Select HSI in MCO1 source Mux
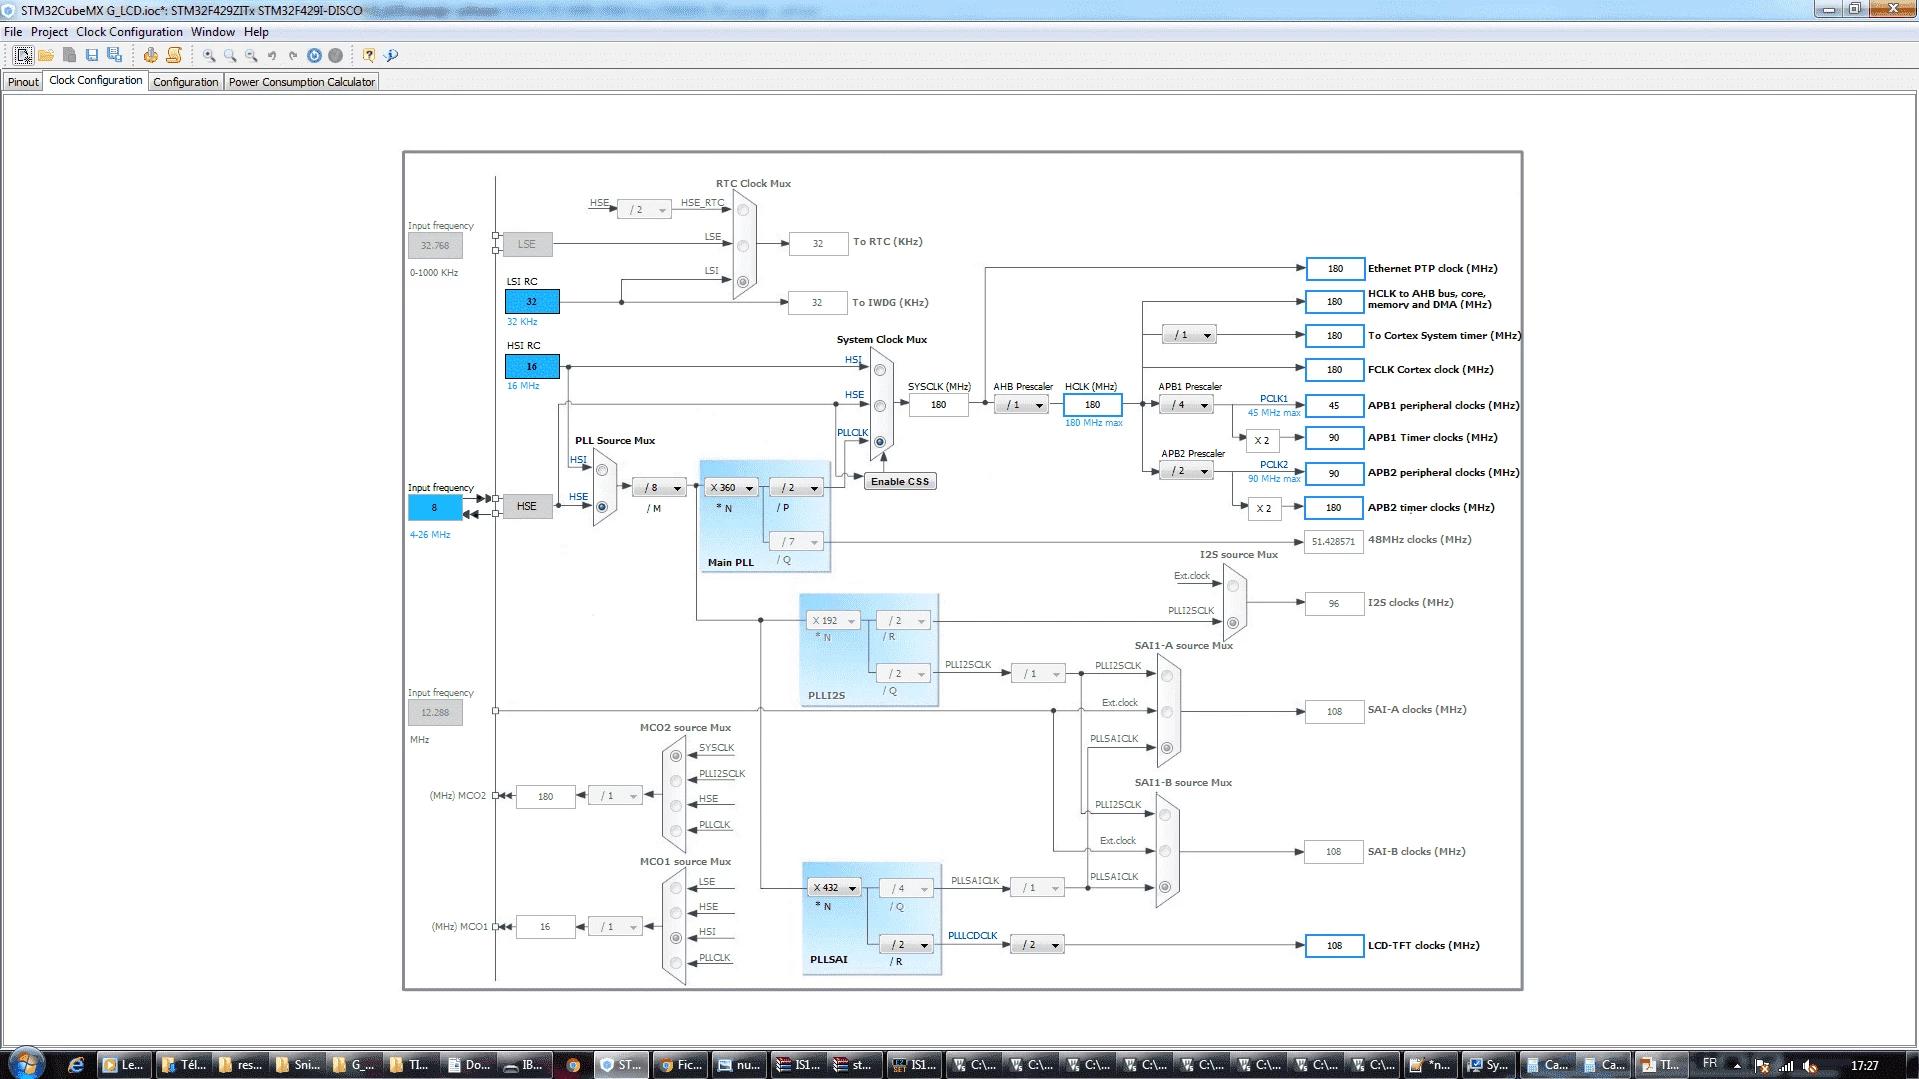Screen dimensions: 1919x1079 [676, 938]
